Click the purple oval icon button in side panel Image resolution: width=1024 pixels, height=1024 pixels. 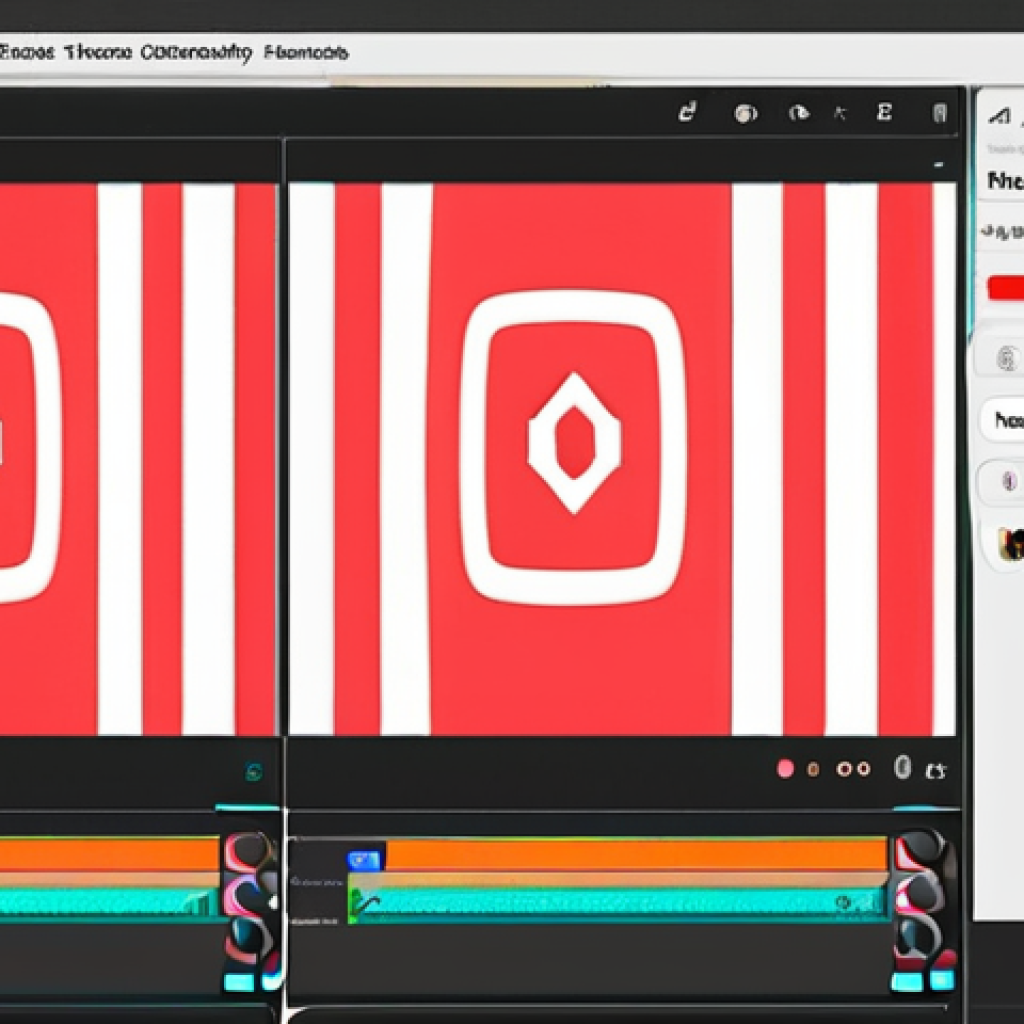1009,482
